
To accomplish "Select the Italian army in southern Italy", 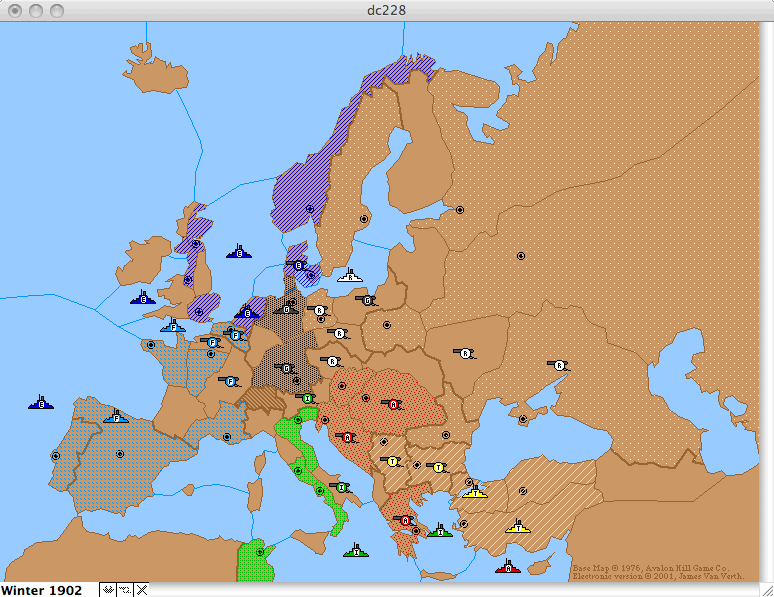I will click(341, 487).
